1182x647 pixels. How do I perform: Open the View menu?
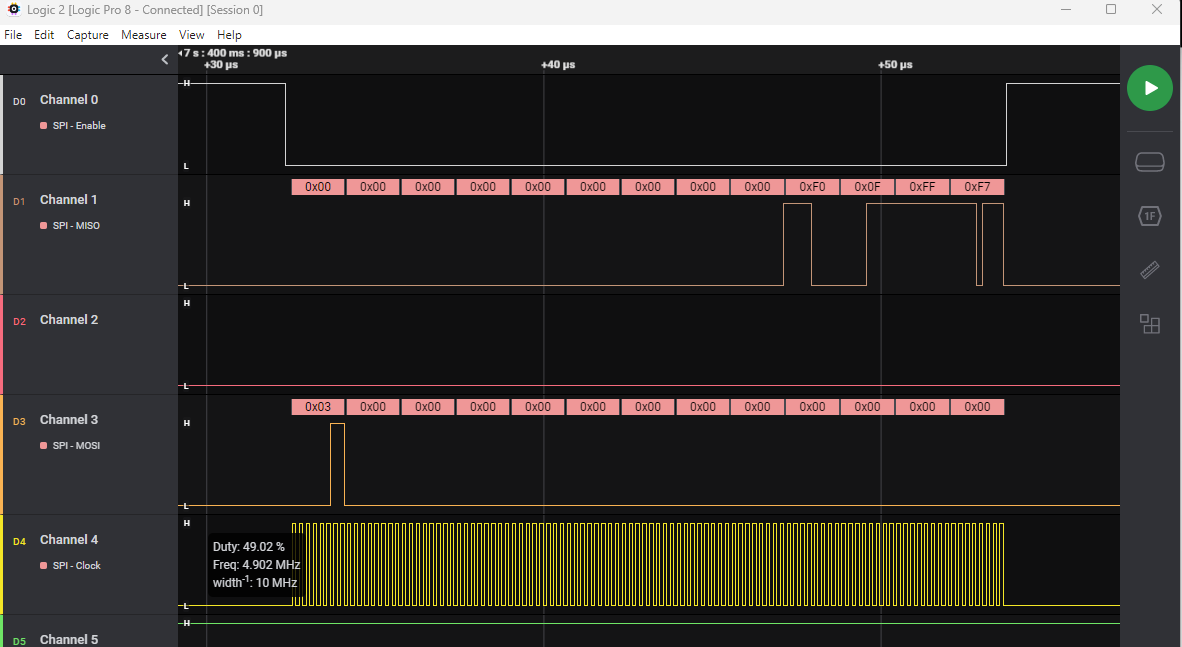tap(191, 34)
